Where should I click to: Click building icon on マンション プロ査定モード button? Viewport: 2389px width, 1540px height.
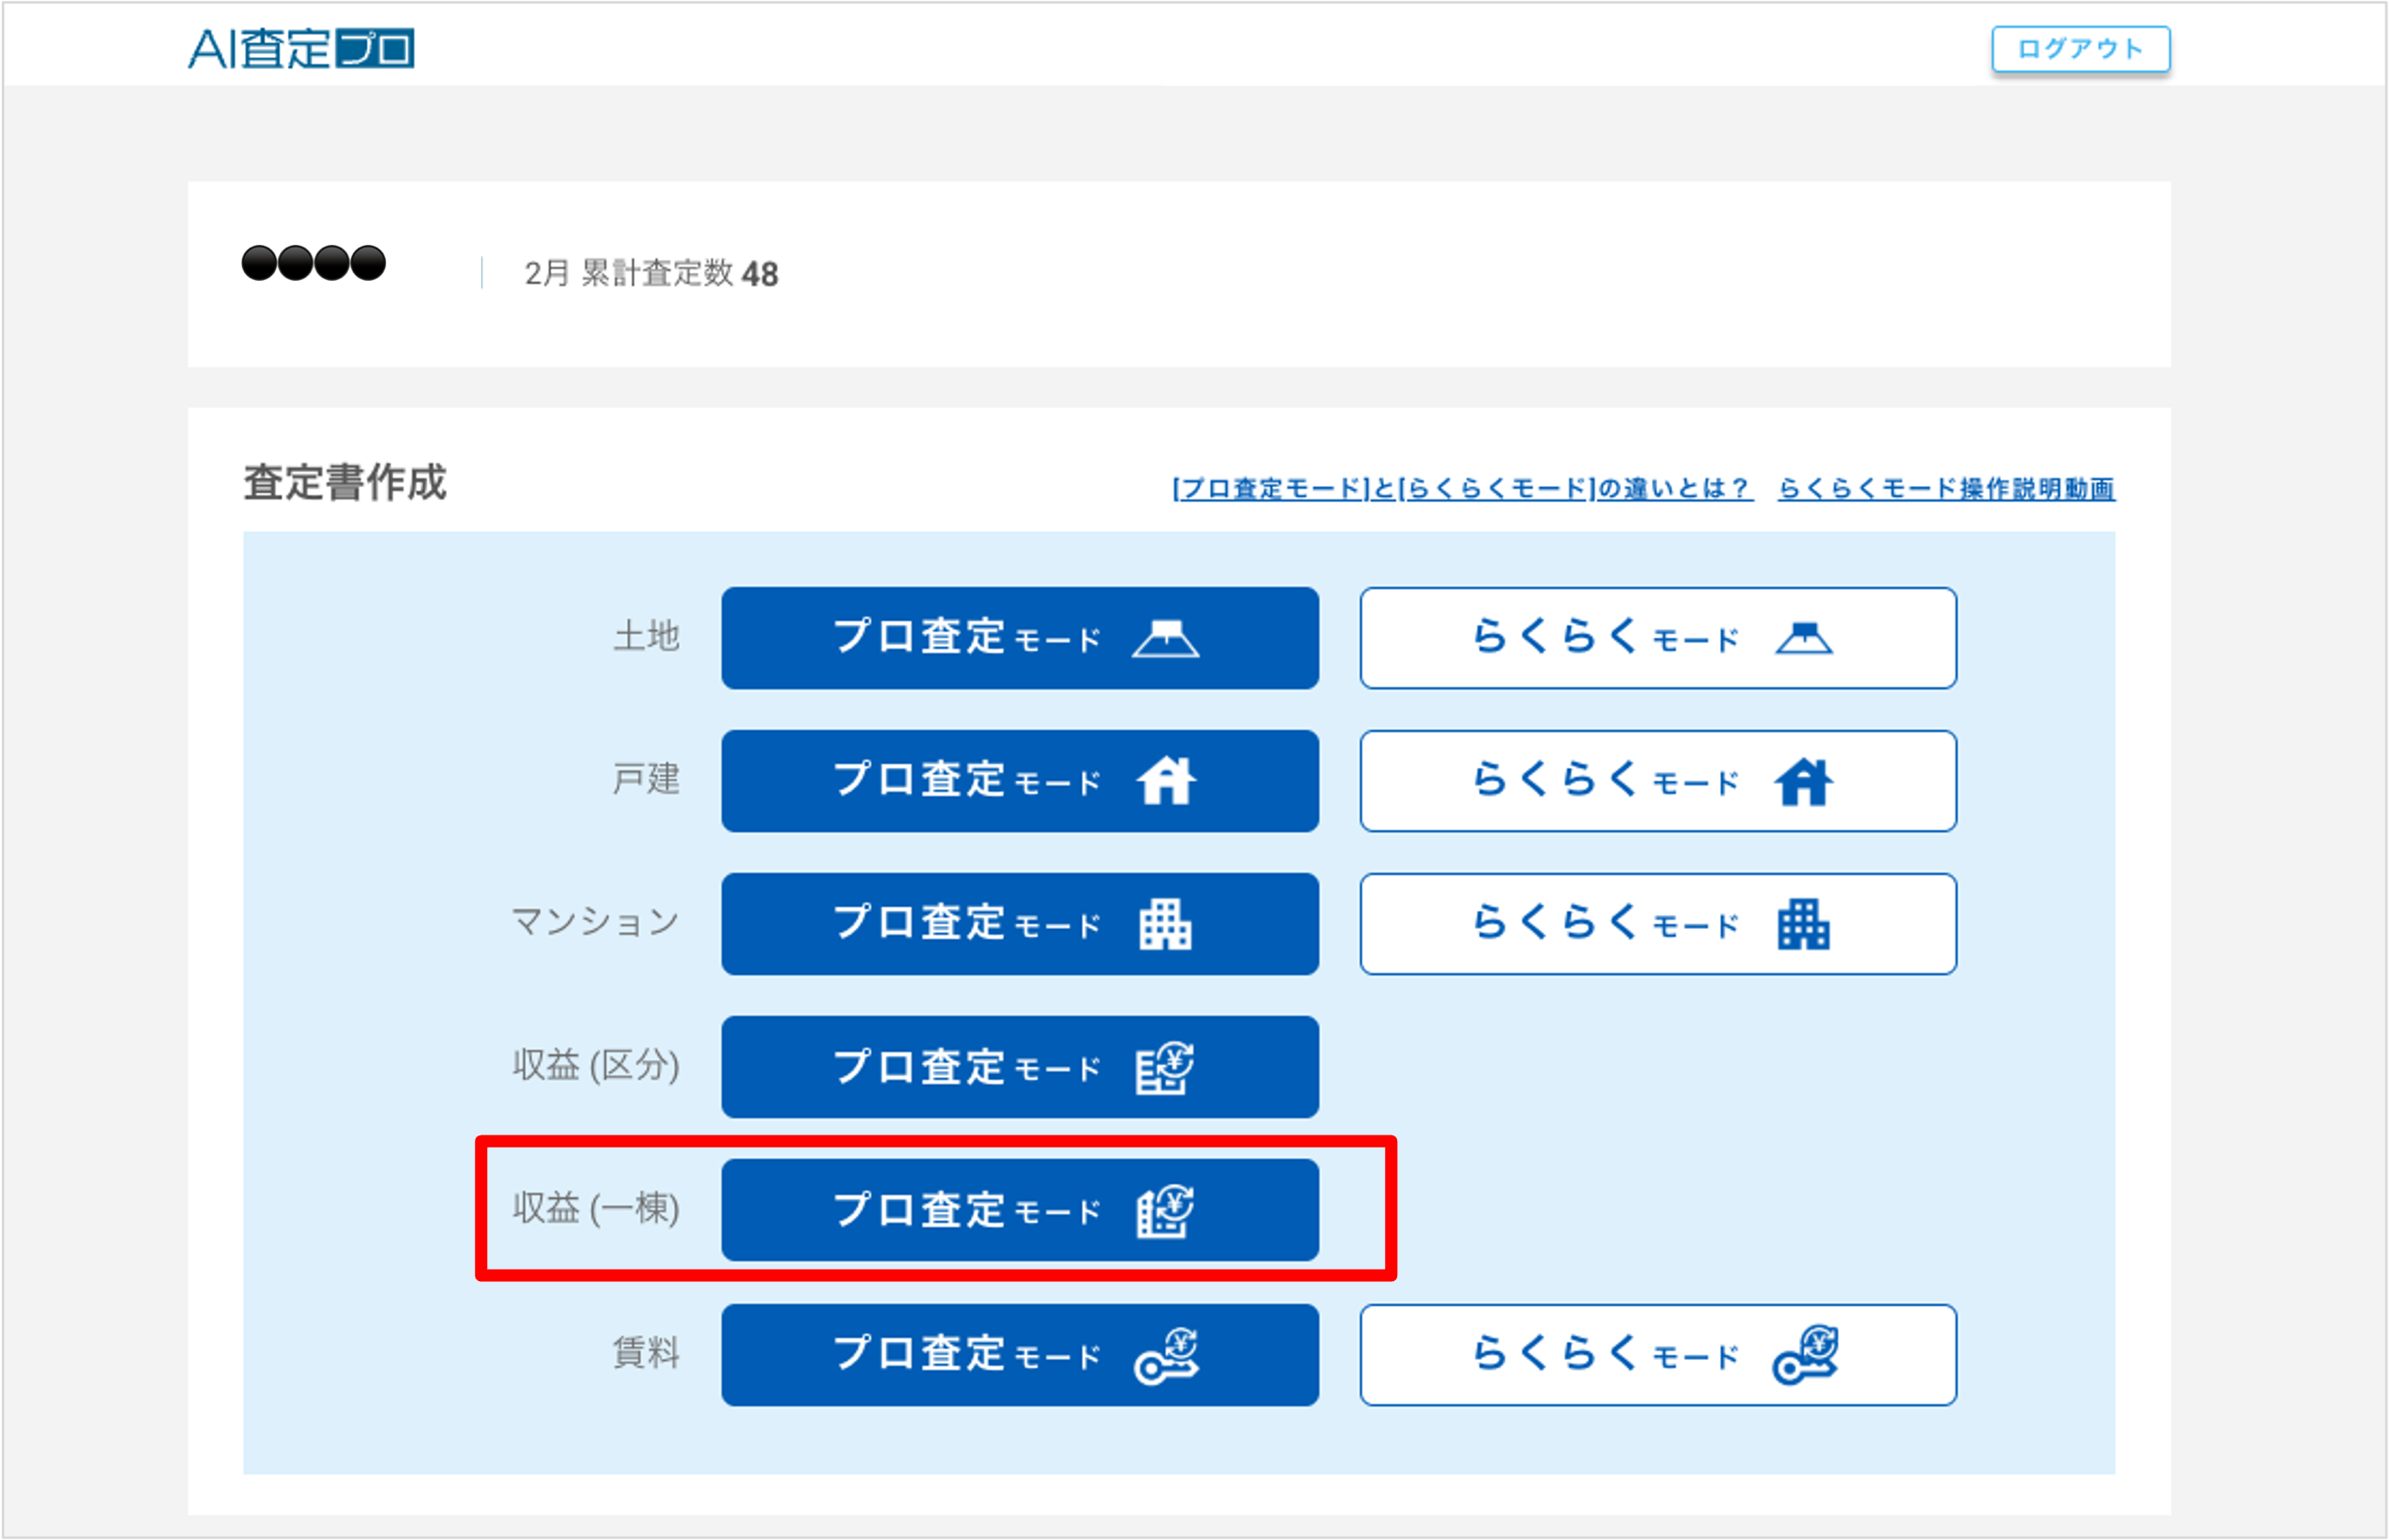pyautogui.click(x=1165, y=924)
